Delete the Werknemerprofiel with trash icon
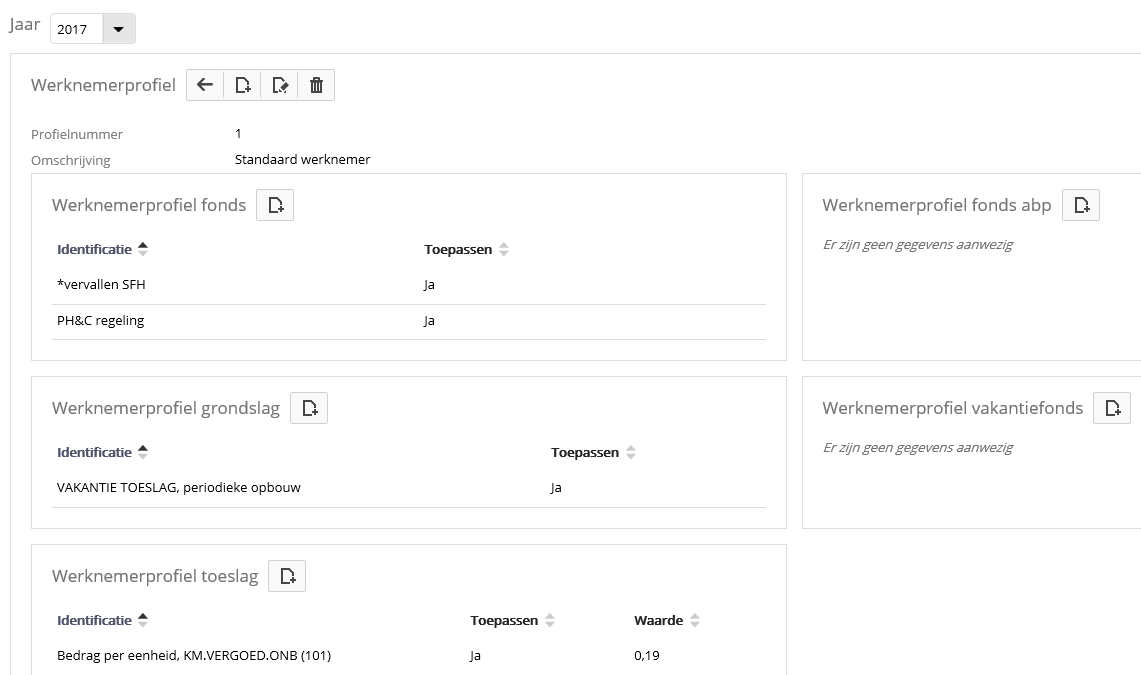The height and width of the screenshot is (675, 1141). [316, 85]
